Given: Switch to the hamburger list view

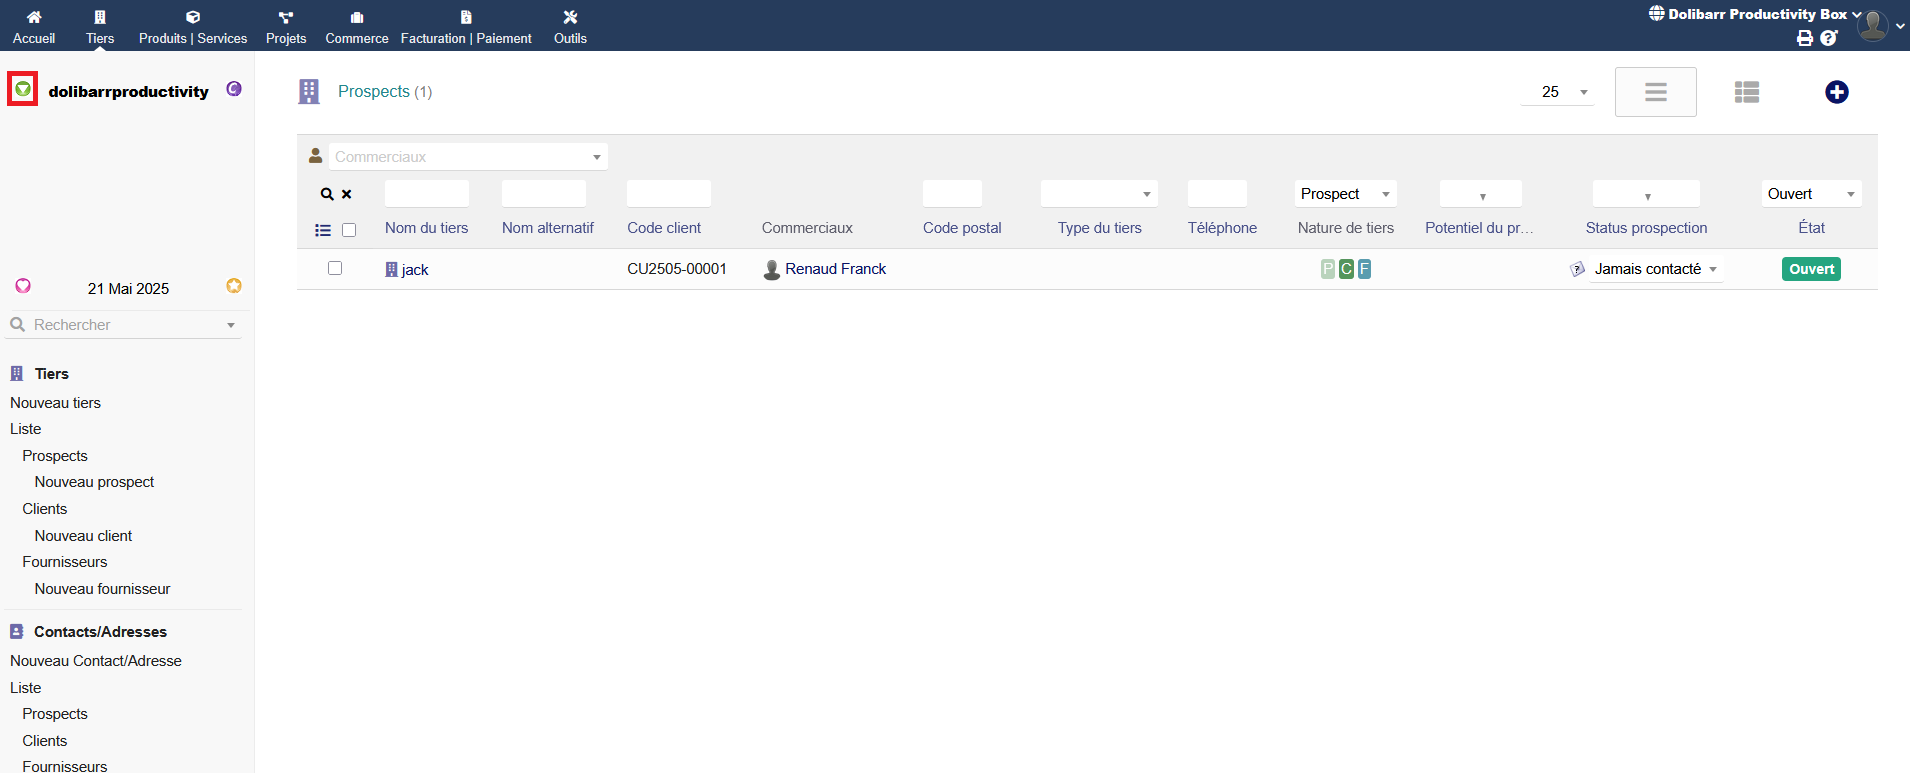Looking at the screenshot, I should pos(1655,92).
